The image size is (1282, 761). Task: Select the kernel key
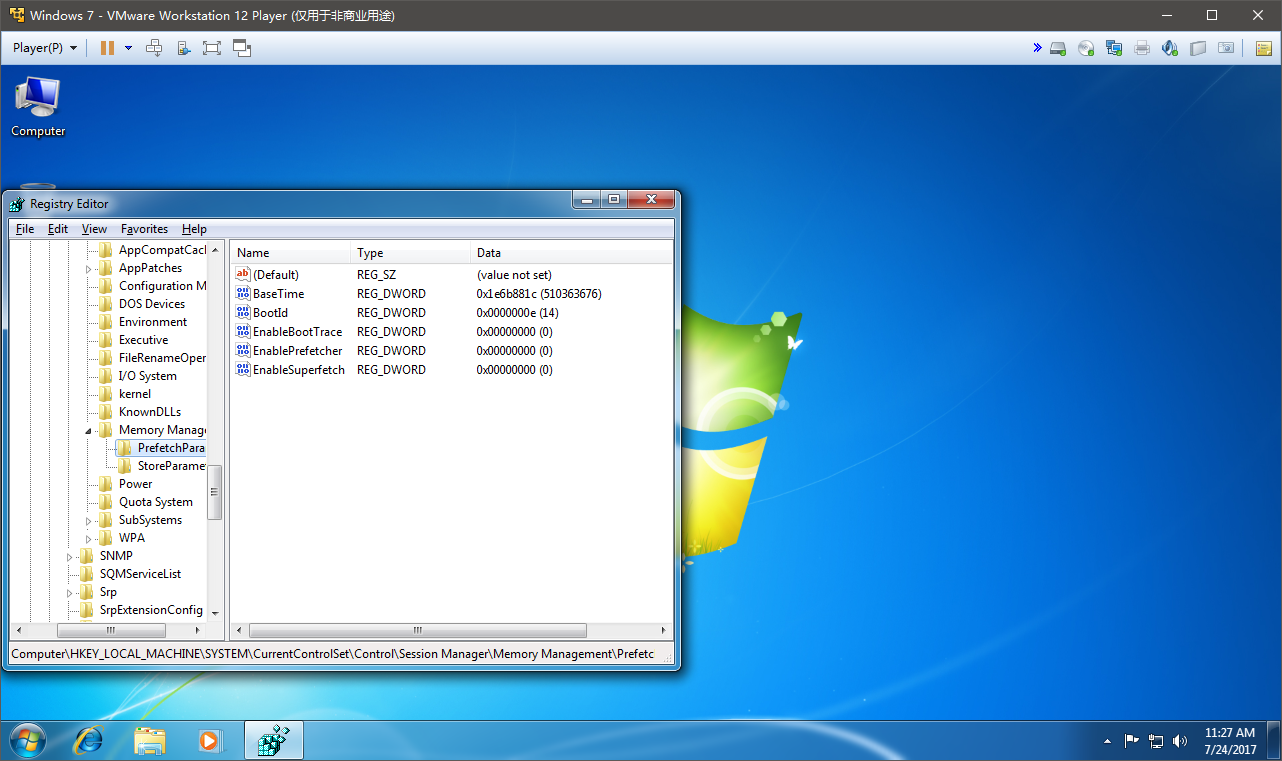point(134,394)
